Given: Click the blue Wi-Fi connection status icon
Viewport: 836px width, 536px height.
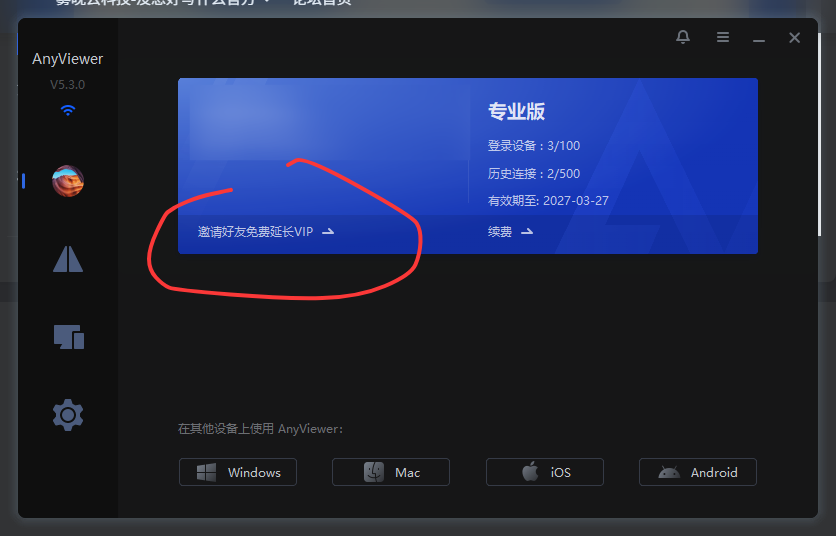Looking at the screenshot, I should click(x=68, y=110).
